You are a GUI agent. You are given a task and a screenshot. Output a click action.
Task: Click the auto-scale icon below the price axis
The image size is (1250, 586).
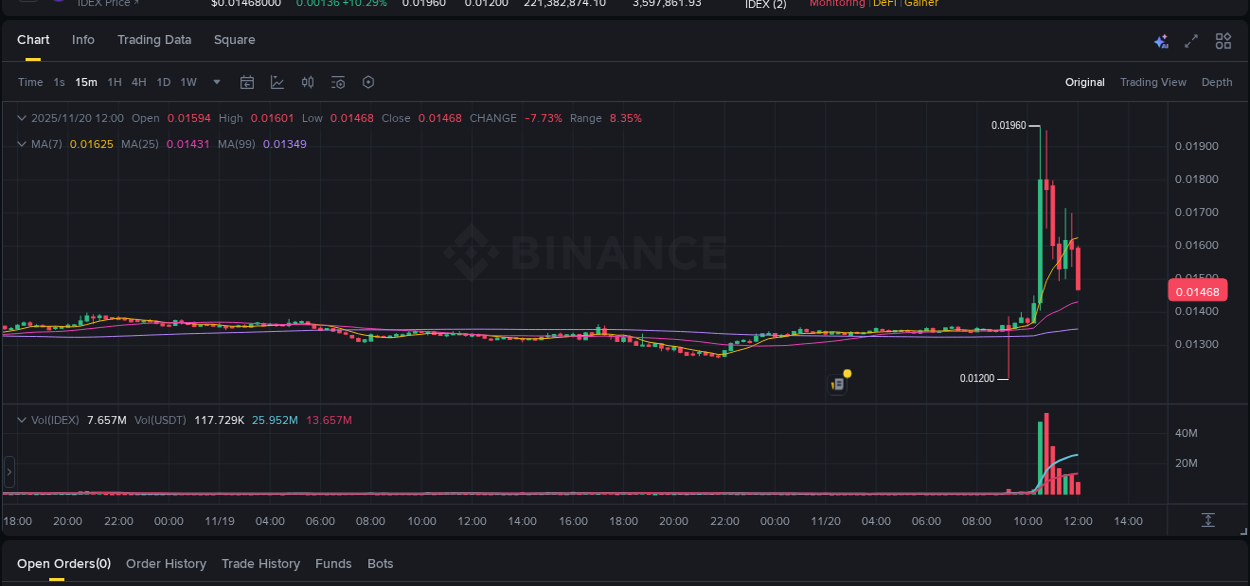pyautogui.click(x=1208, y=520)
